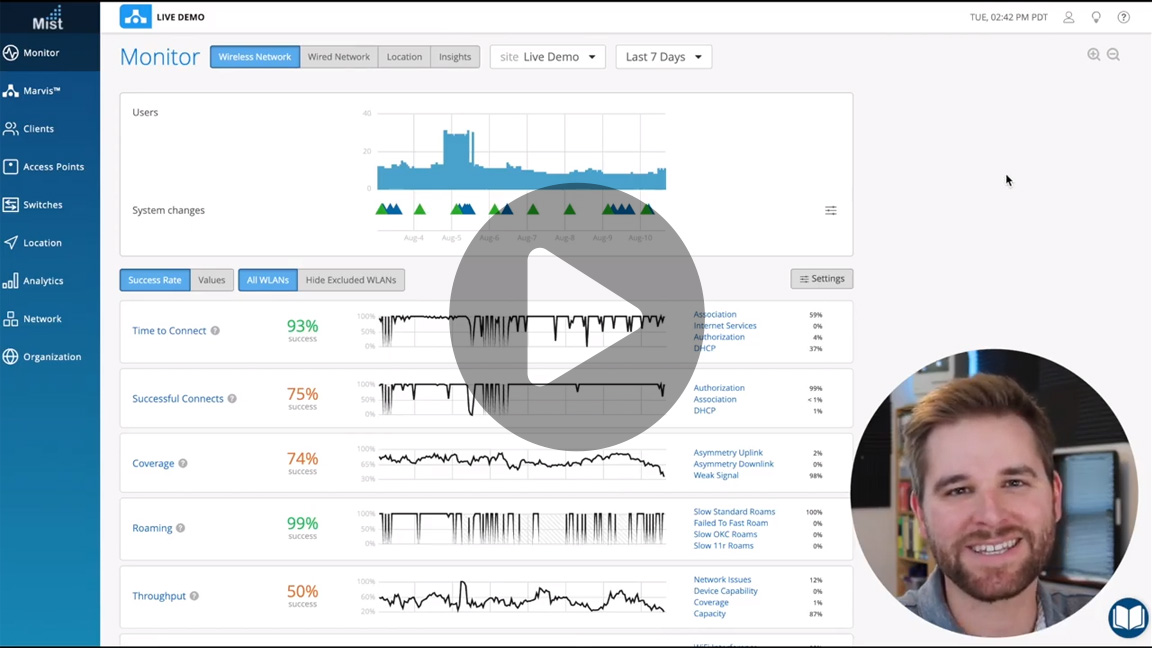Click the Settings button
Viewport: 1152px width, 648px height.
click(821, 279)
